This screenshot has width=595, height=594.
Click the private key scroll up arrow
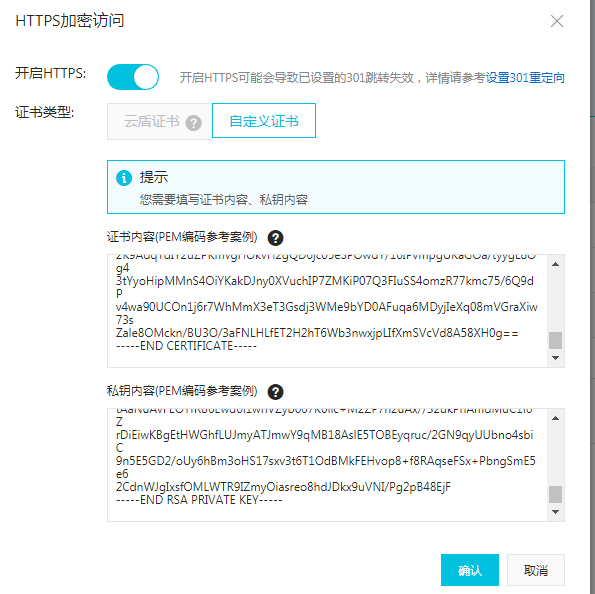click(x=556, y=418)
